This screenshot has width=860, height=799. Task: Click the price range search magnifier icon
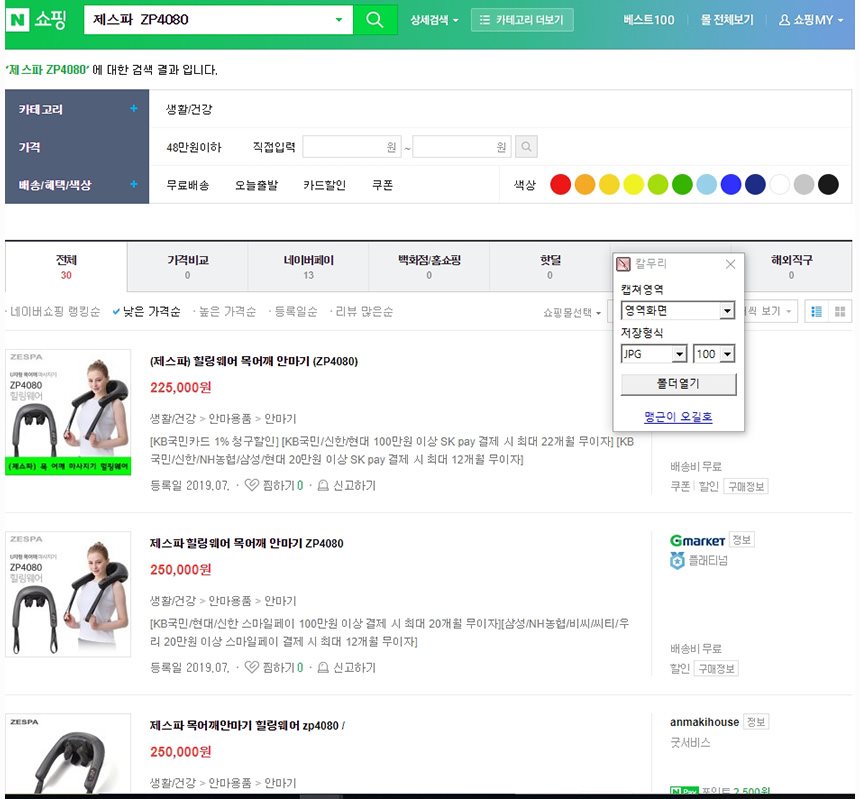526,147
